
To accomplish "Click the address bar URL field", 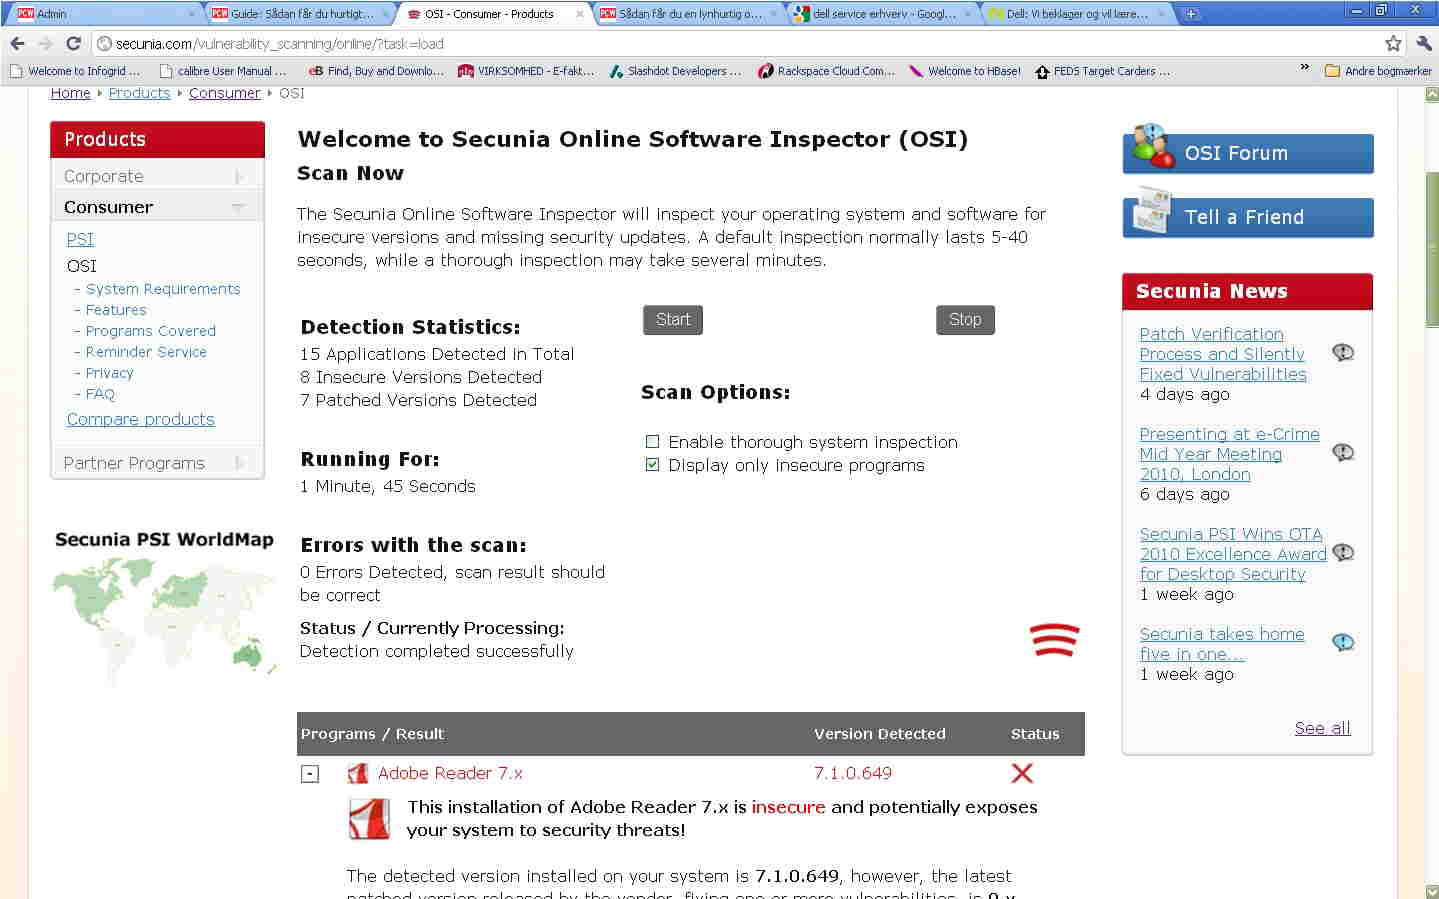I will coord(740,43).
